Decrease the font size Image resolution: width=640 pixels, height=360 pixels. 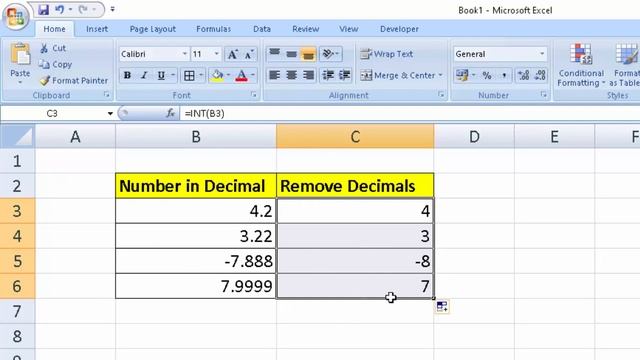click(249, 54)
